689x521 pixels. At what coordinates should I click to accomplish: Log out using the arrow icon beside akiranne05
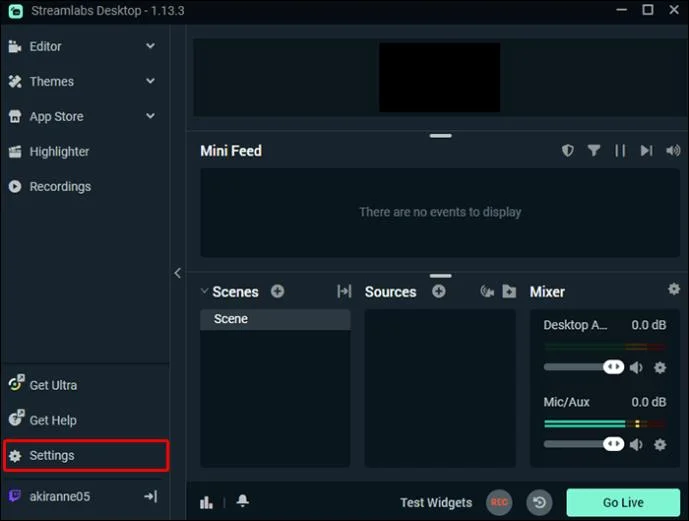coord(151,496)
